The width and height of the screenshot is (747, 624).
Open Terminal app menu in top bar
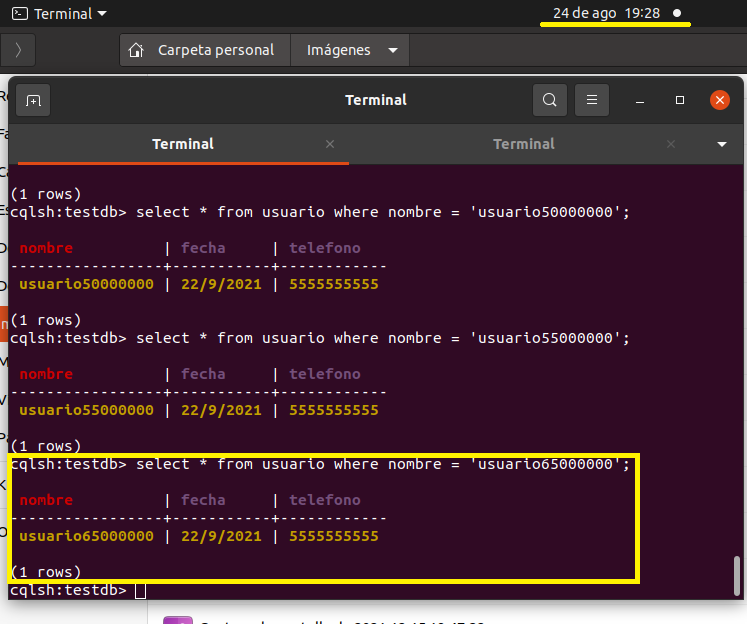coord(59,13)
